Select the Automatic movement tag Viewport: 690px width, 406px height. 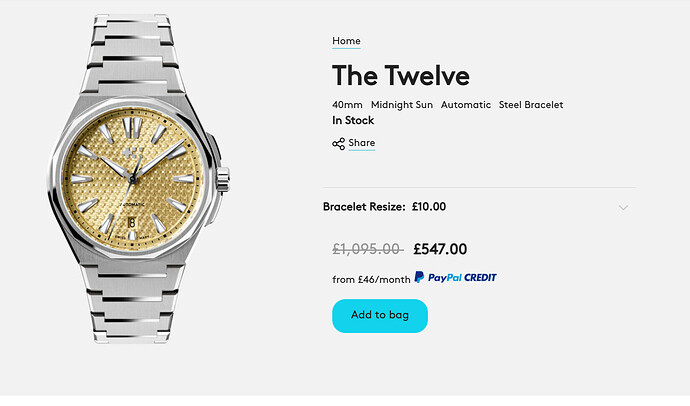466,105
